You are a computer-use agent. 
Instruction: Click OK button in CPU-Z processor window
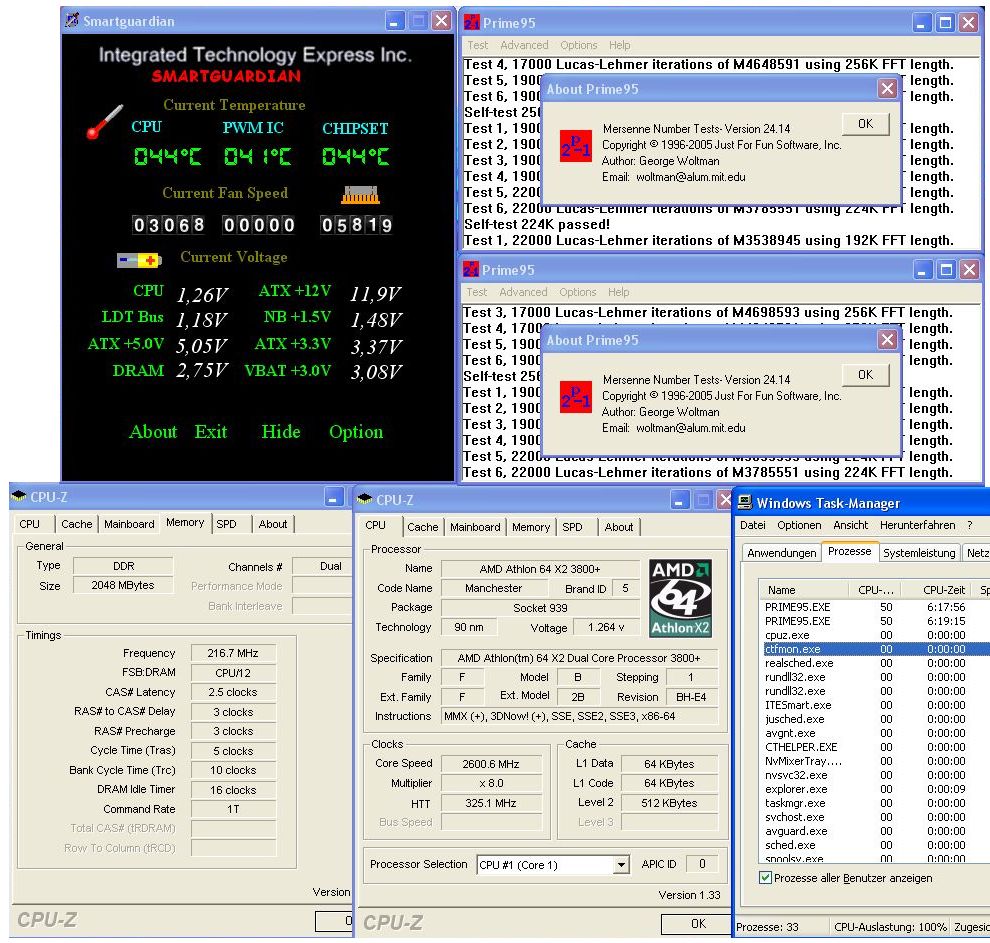(x=698, y=923)
